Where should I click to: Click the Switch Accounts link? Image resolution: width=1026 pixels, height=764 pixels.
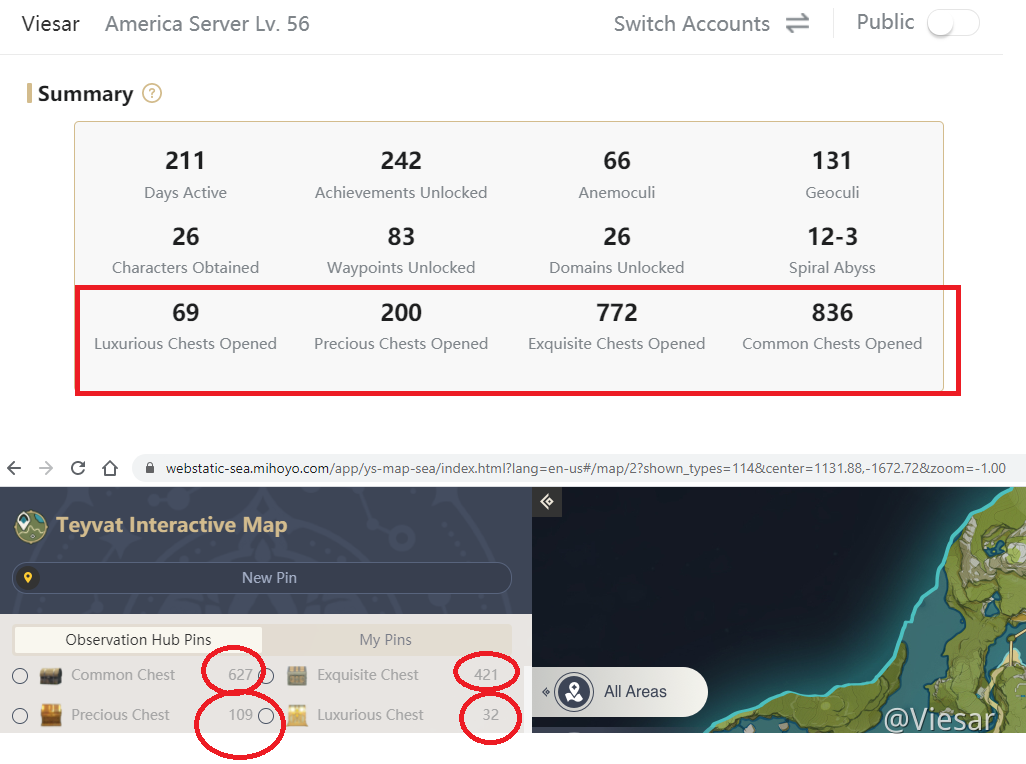coord(691,24)
